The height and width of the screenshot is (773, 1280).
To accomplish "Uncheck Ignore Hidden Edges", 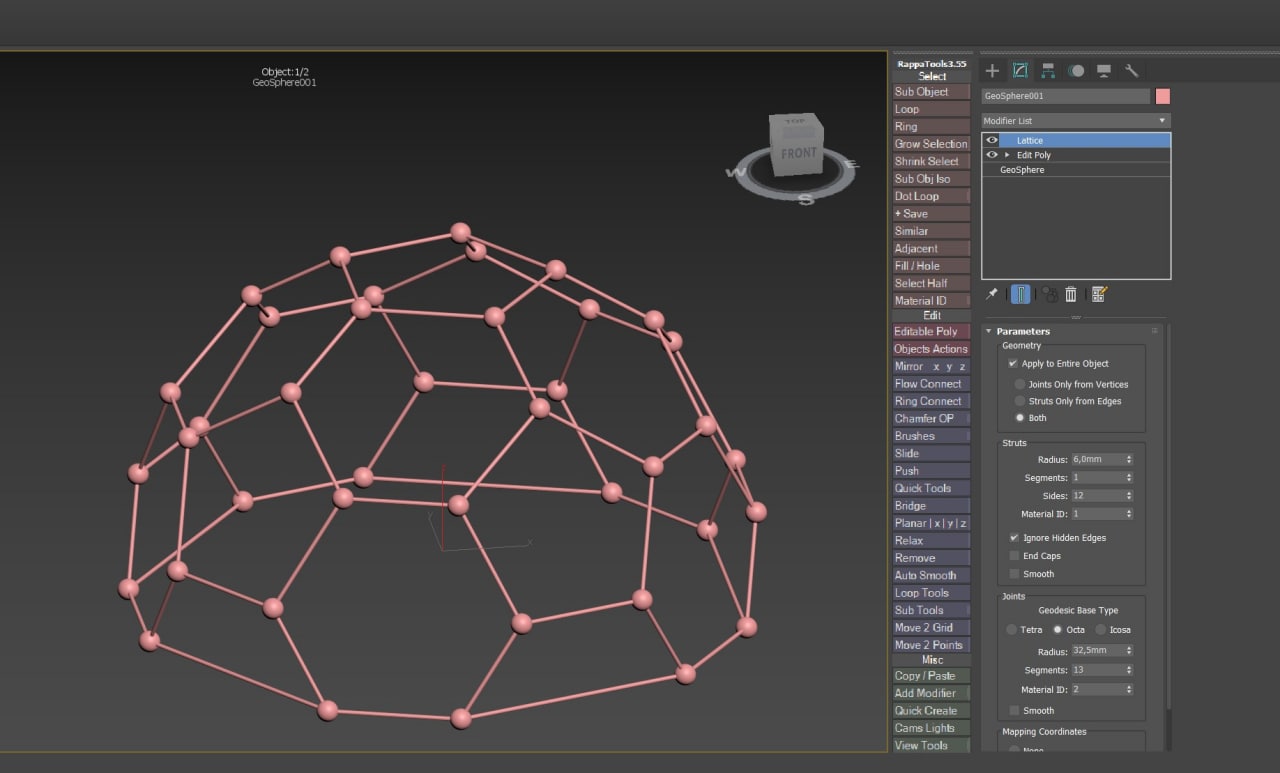I will (x=1013, y=538).
